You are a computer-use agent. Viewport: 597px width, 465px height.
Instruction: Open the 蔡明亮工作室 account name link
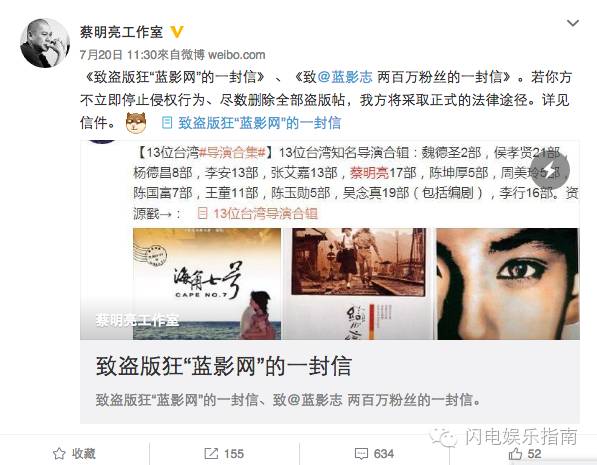(x=121, y=32)
